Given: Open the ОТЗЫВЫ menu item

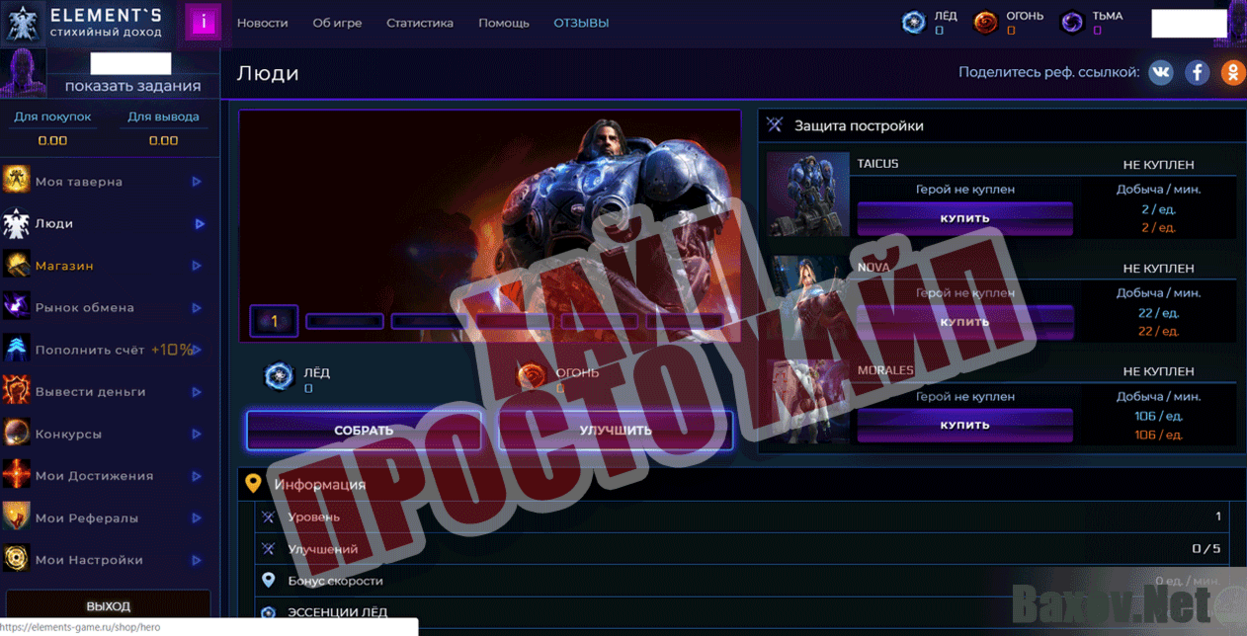Looking at the screenshot, I should point(581,23).
